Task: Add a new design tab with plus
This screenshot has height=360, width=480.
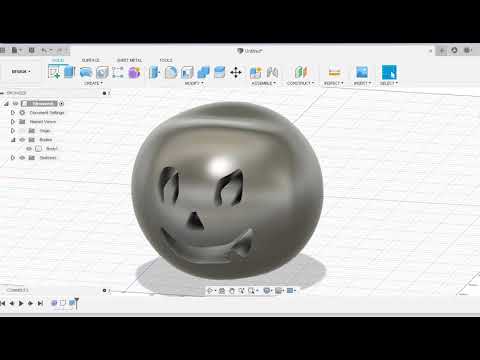Action: pos(442,51)
